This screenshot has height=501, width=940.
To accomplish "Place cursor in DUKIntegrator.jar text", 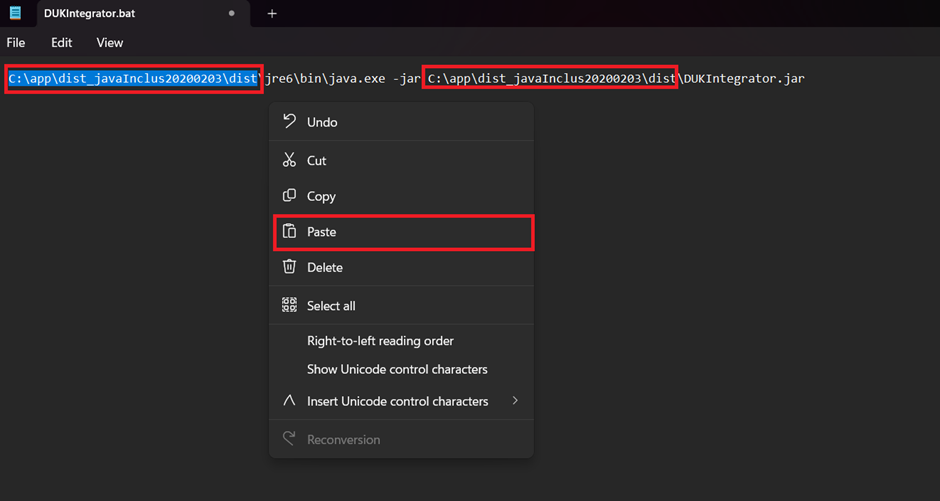I will [x=745, y=78].
